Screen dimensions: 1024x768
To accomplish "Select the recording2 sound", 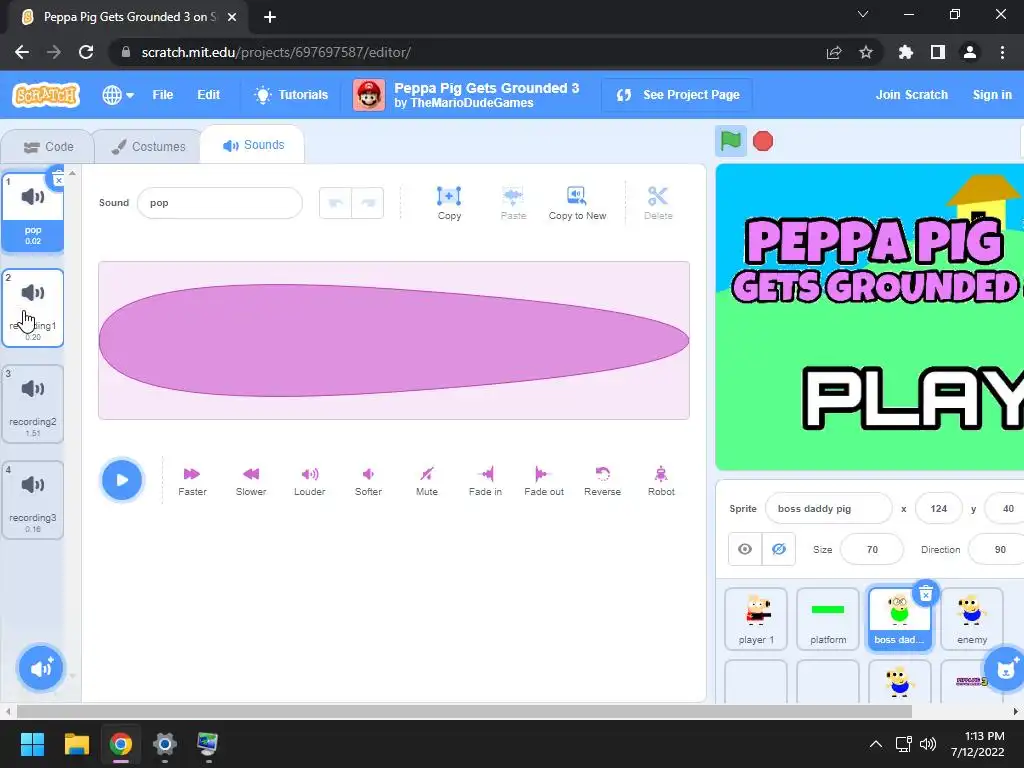I will [33, 404].
